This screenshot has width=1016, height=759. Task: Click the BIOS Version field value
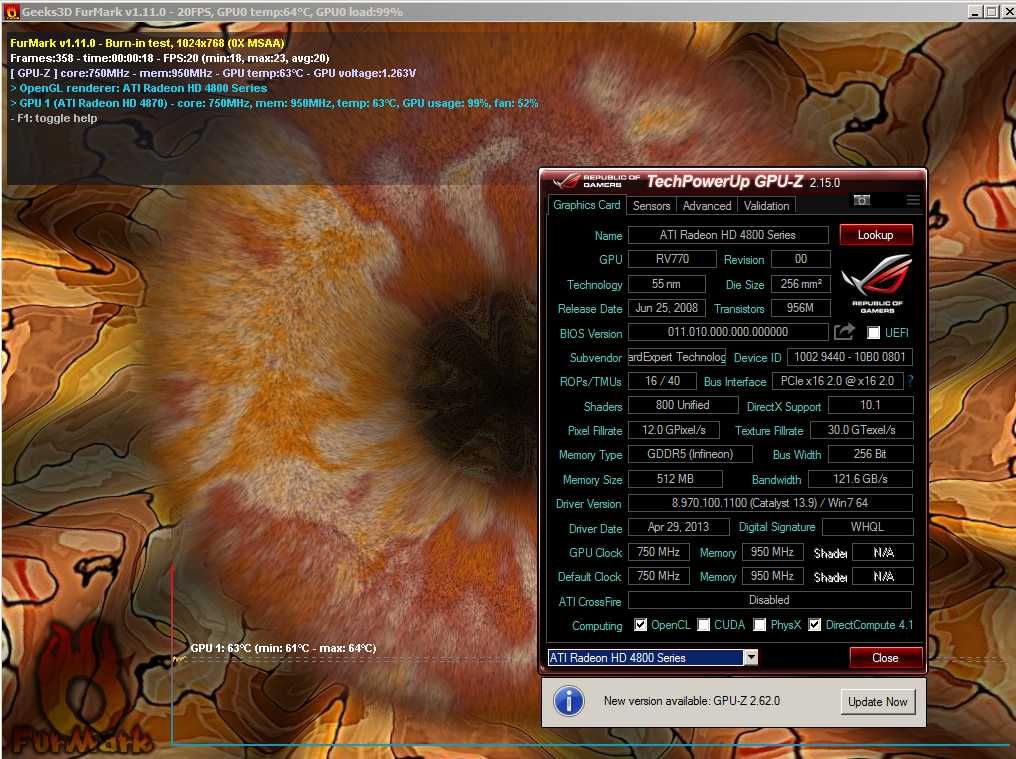pos(728,332)
